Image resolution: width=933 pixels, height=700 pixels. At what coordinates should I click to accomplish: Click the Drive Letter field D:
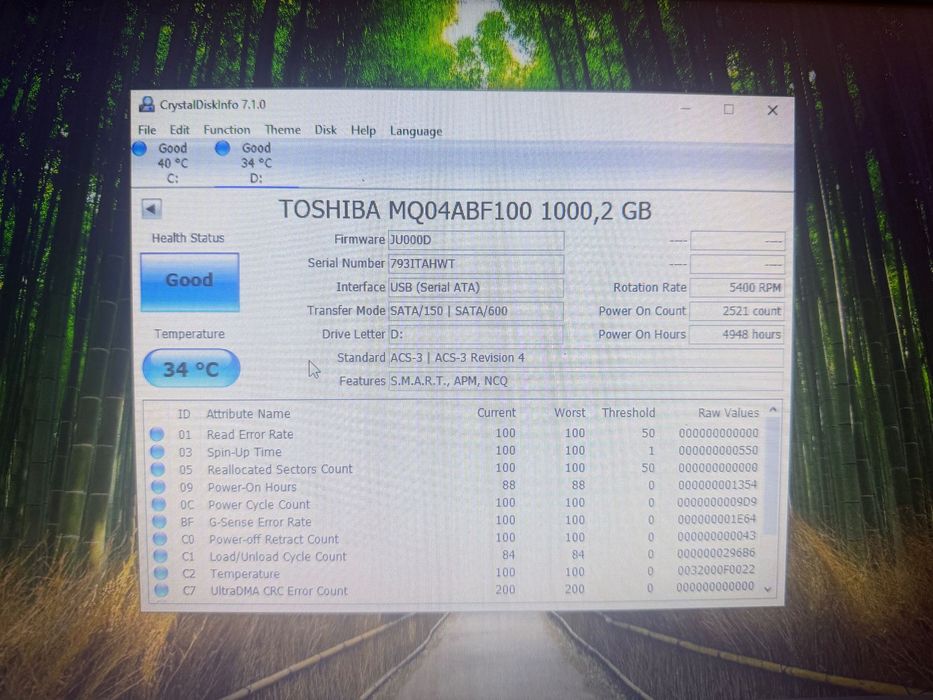tap(475, 335)
